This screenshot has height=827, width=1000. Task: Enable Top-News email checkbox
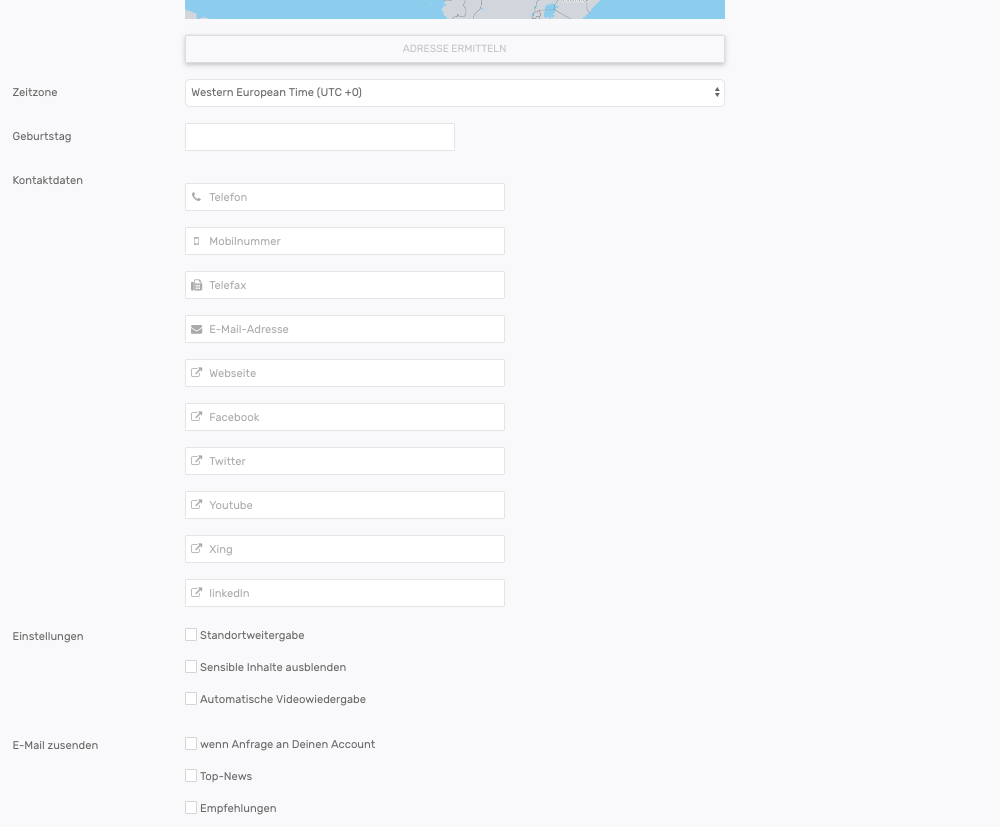point(191,776)
